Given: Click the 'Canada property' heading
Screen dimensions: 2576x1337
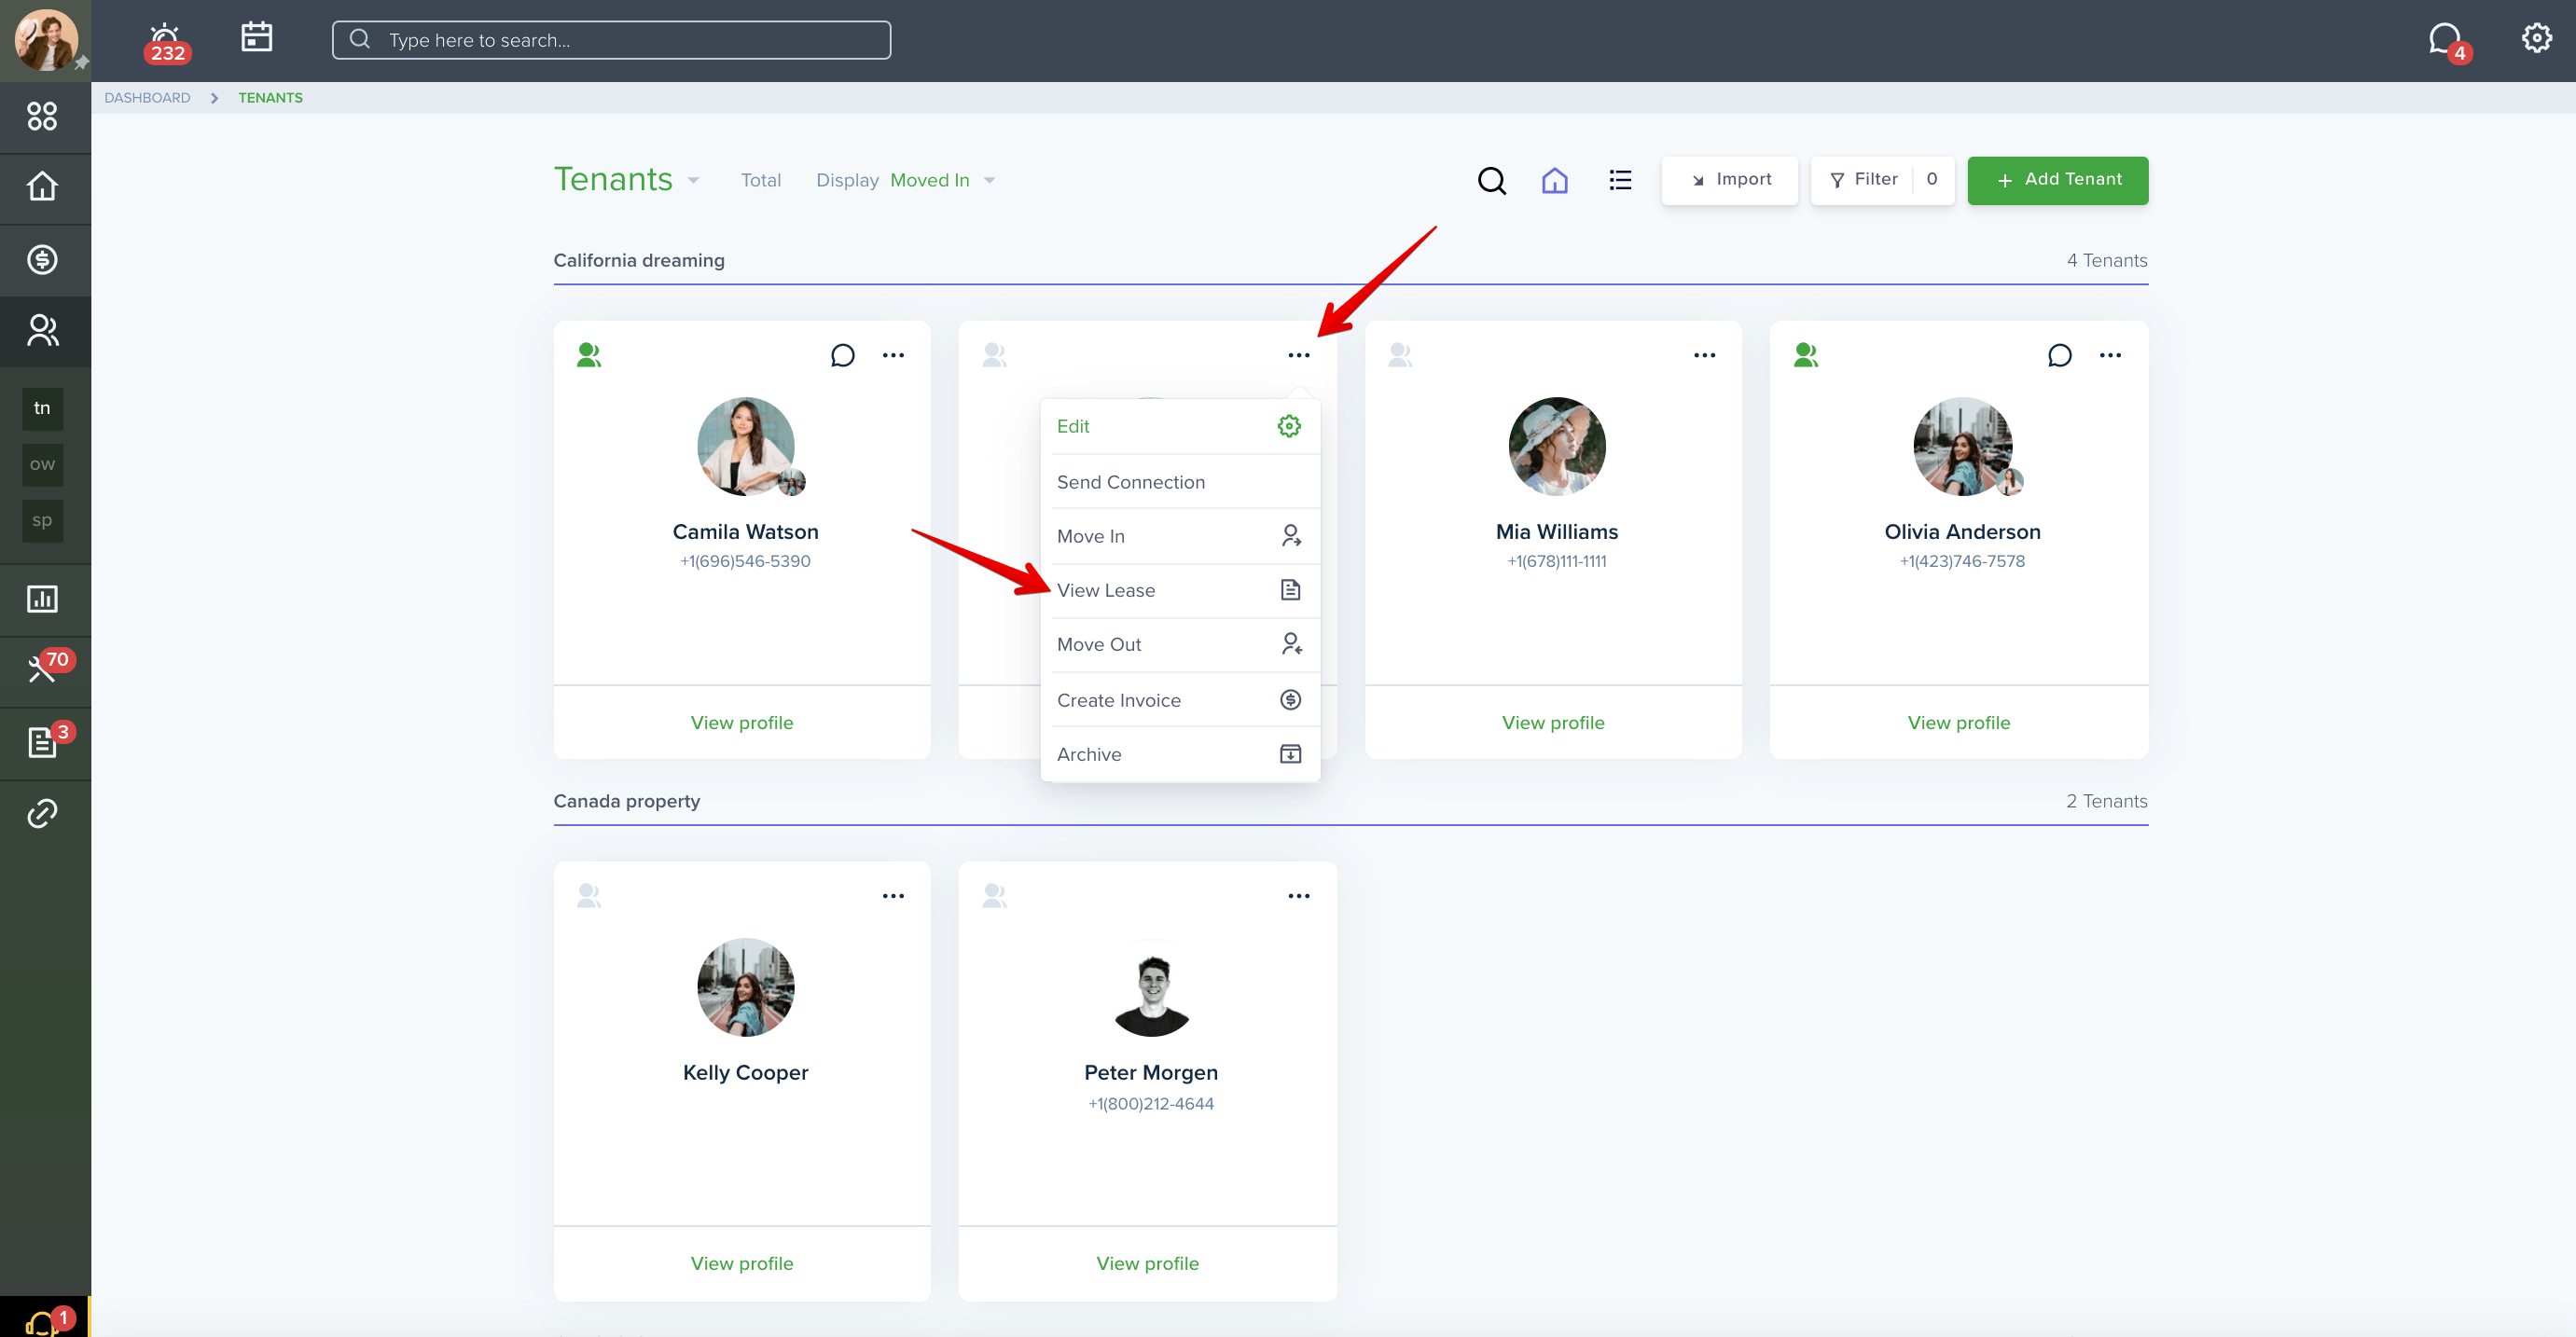Looking at the screenshot, I should (627, 802).
